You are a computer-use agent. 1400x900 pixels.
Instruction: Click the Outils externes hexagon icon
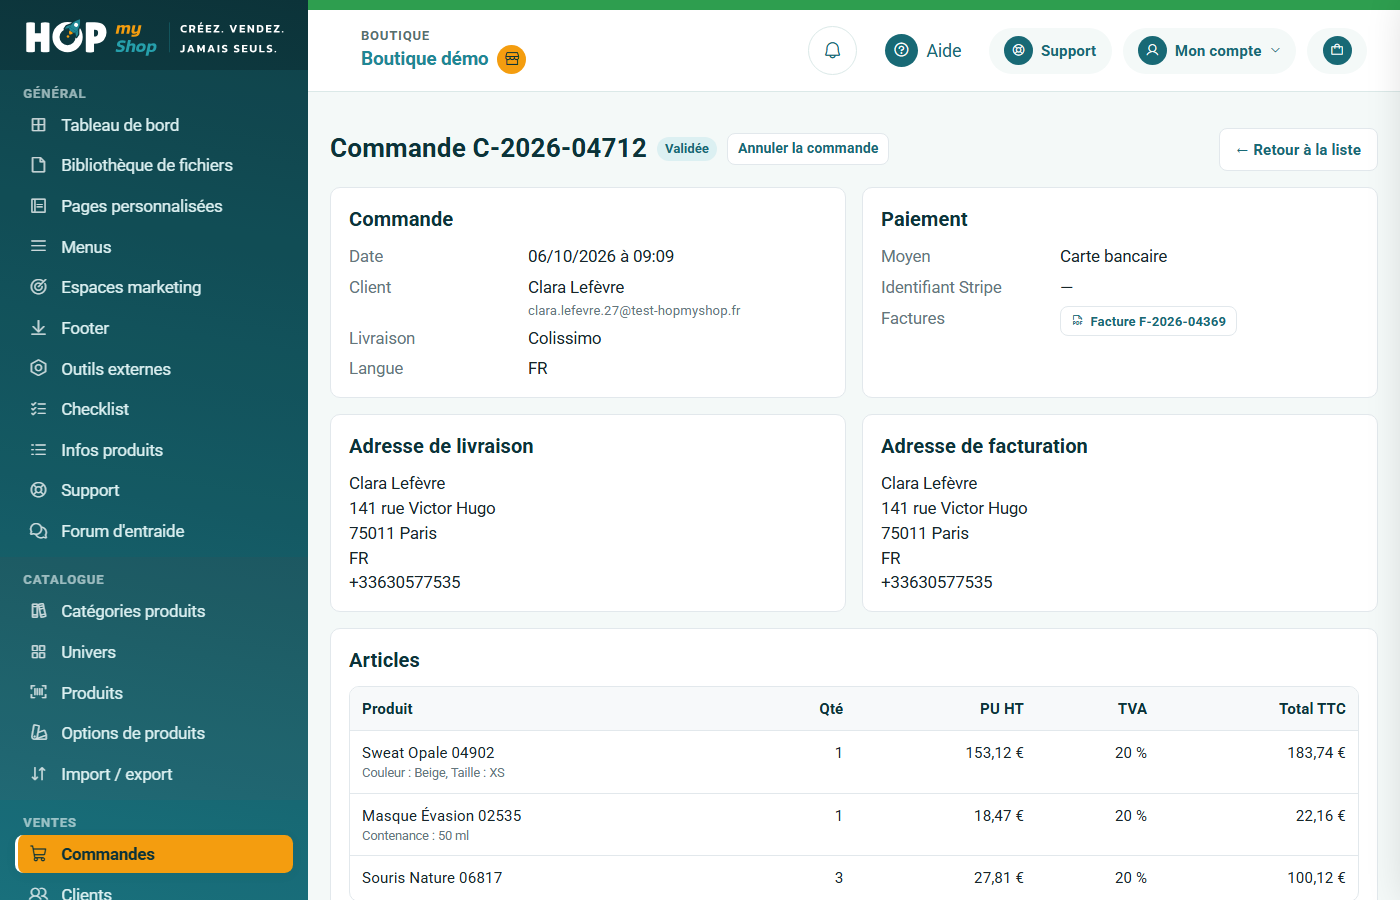(39, 368)
